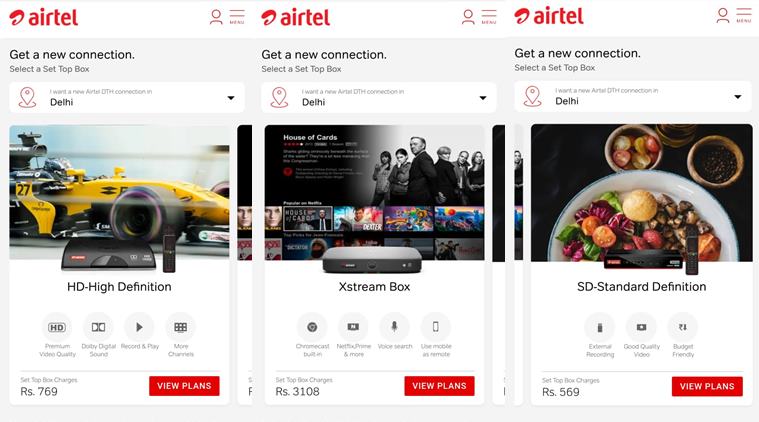This screenshot has height=422, width=759.
Task: Click the Use mobile as remote icon
Action: click(436, 328)
